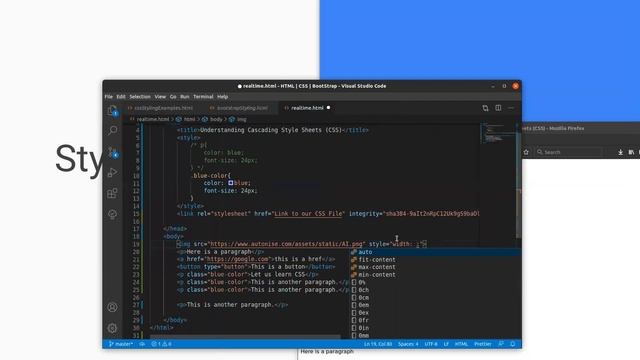
Task: Click the UTF-8 encoding in status bar
Action: tap(431, 344)
